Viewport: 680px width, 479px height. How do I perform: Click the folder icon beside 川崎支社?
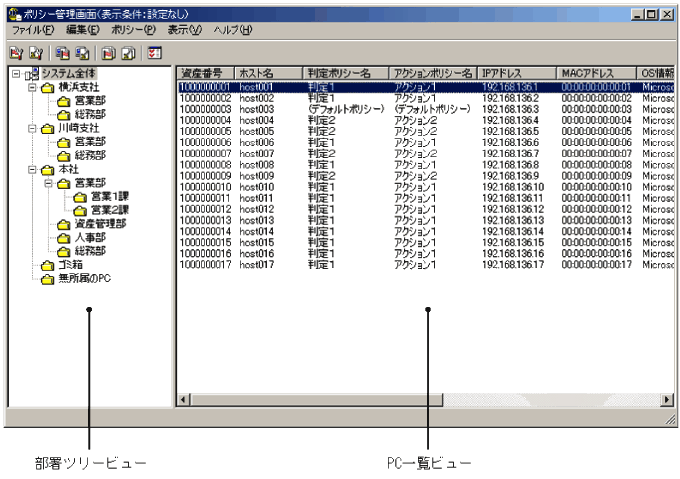tap(47, 129)
